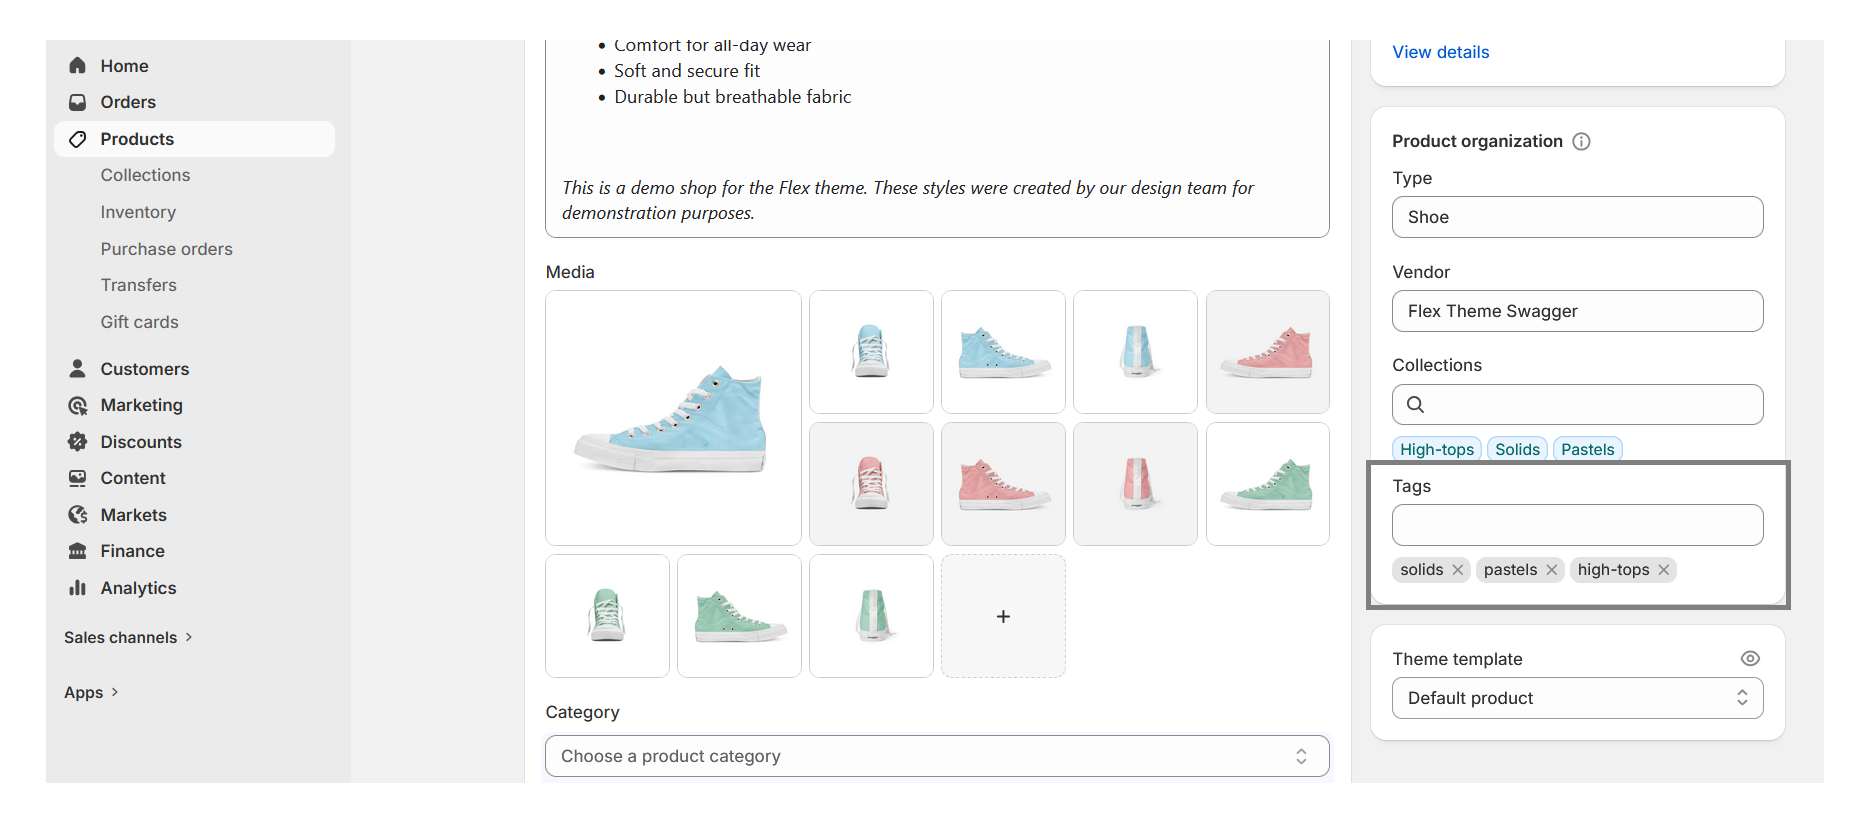Image resolution: width=1867 pixels, height=827 pixels.
Task: Open Purchase orders from the sidebar
Action: [x=166, y=249]
